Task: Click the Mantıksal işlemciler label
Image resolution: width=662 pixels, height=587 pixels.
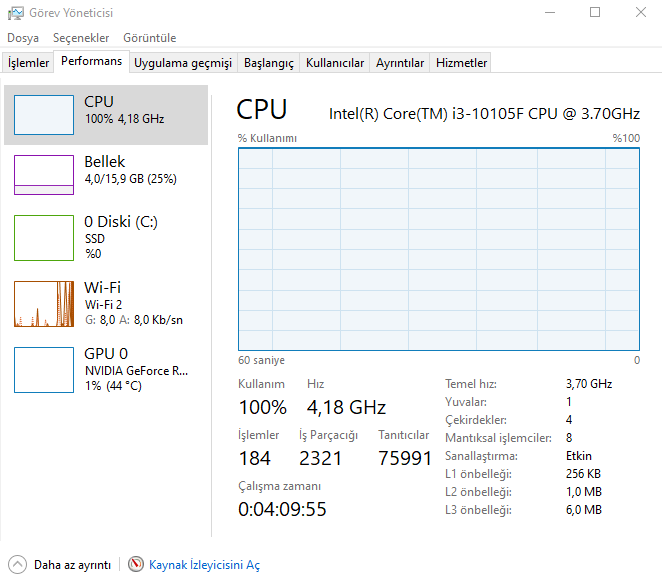Action: pos(498,438)
